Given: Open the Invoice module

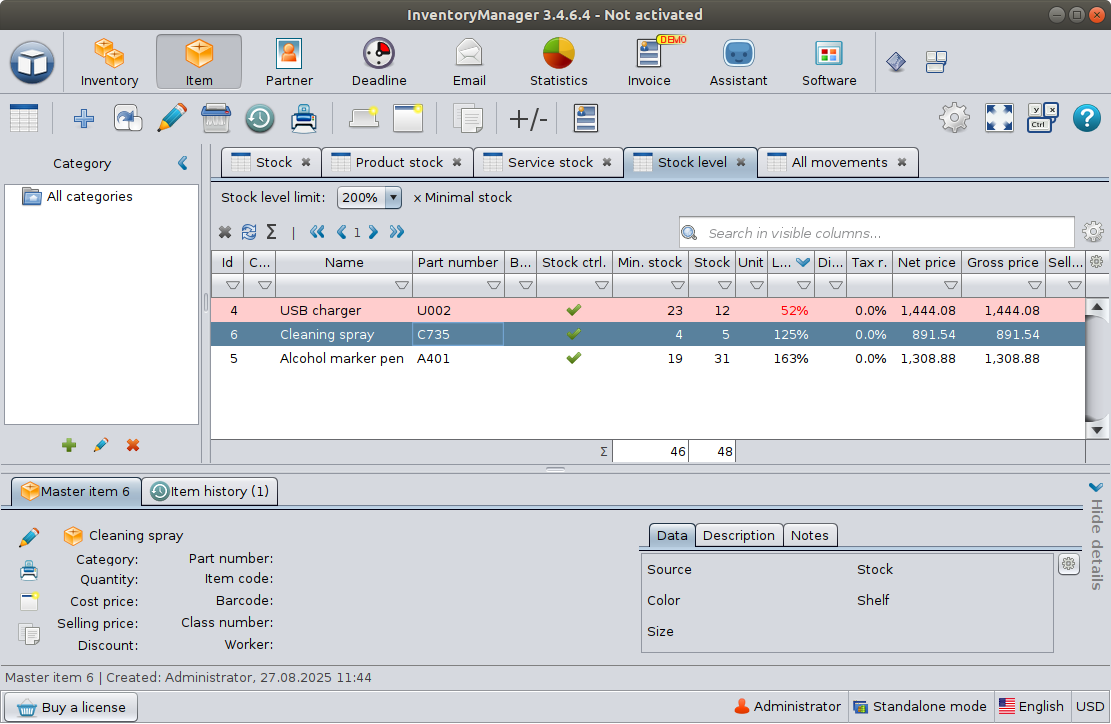Looking at the screenshot, I should pos(649,62).
